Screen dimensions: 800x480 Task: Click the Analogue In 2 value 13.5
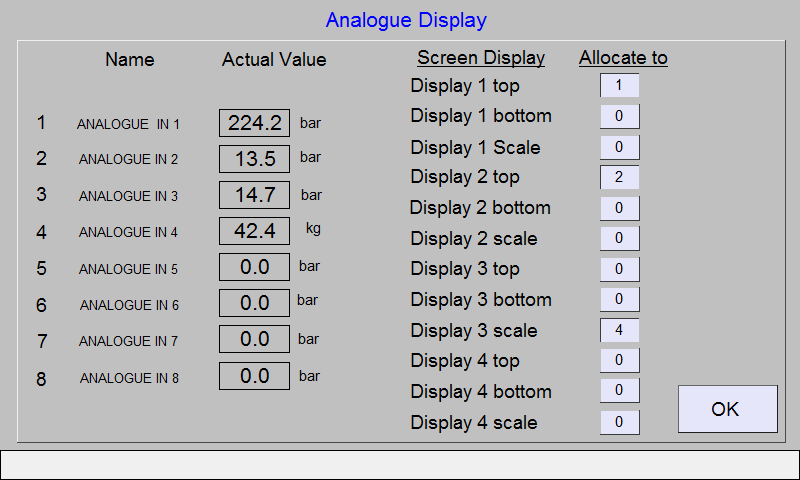coord(255,159)
